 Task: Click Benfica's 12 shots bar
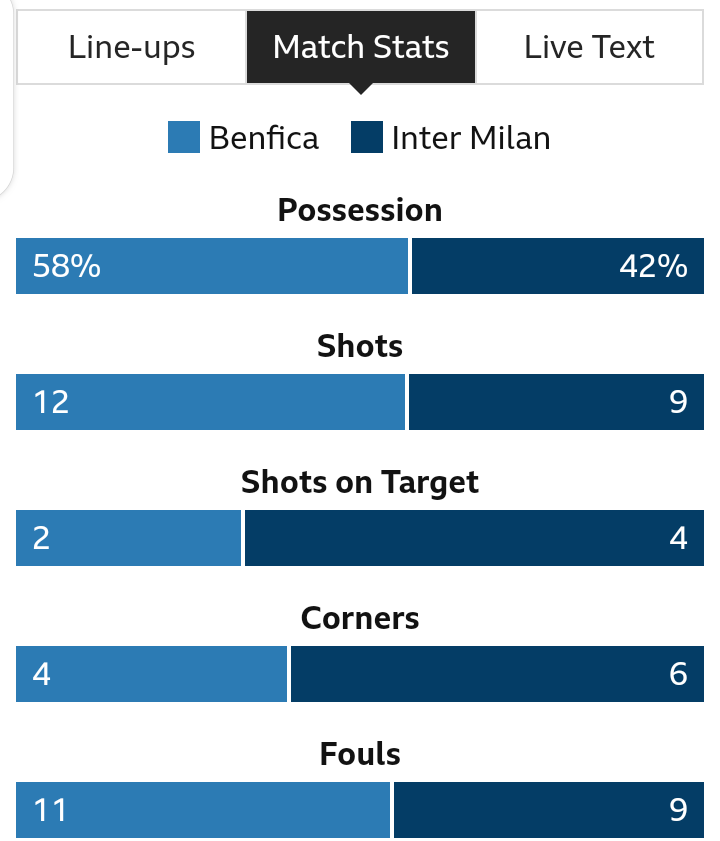(x=210, y=402)
